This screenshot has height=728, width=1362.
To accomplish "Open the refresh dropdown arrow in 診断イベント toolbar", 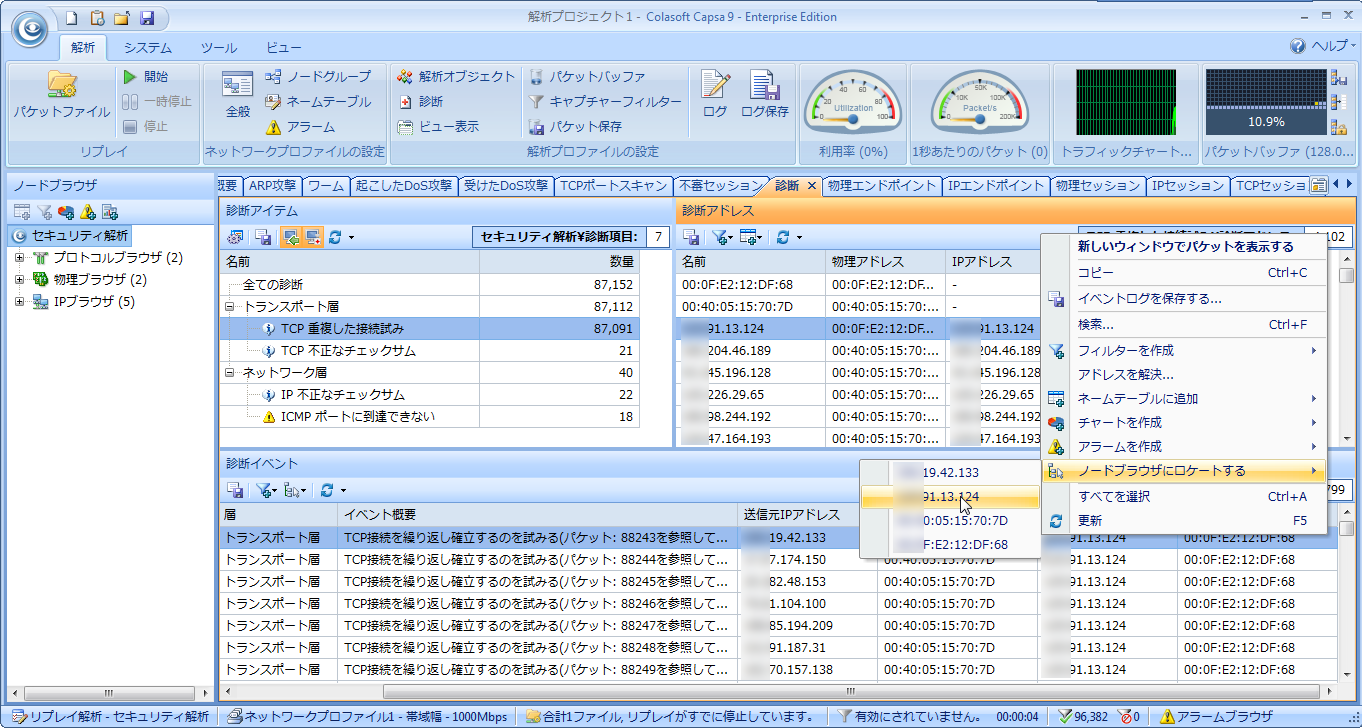I will [x=343, y=491].
